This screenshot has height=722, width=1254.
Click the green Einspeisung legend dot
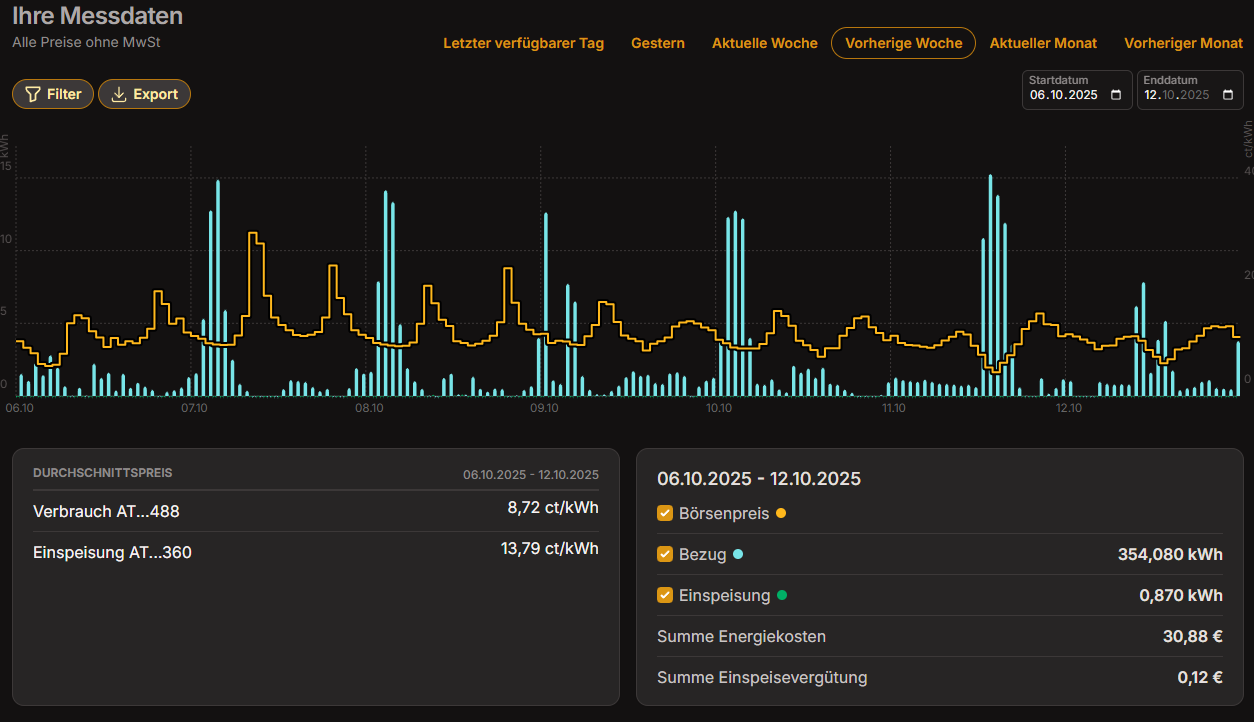(782, 595)
